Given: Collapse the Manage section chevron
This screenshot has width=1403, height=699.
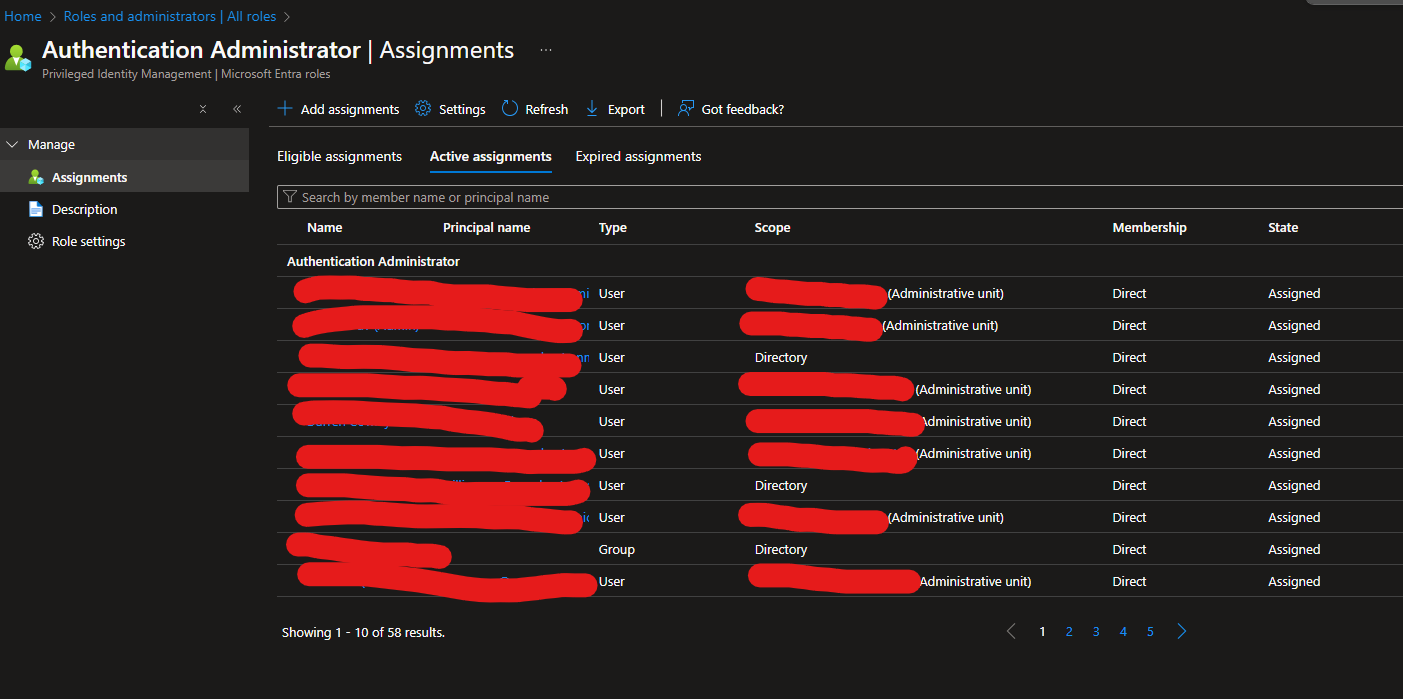Looking at the screenshot, I should click(12, 145).
